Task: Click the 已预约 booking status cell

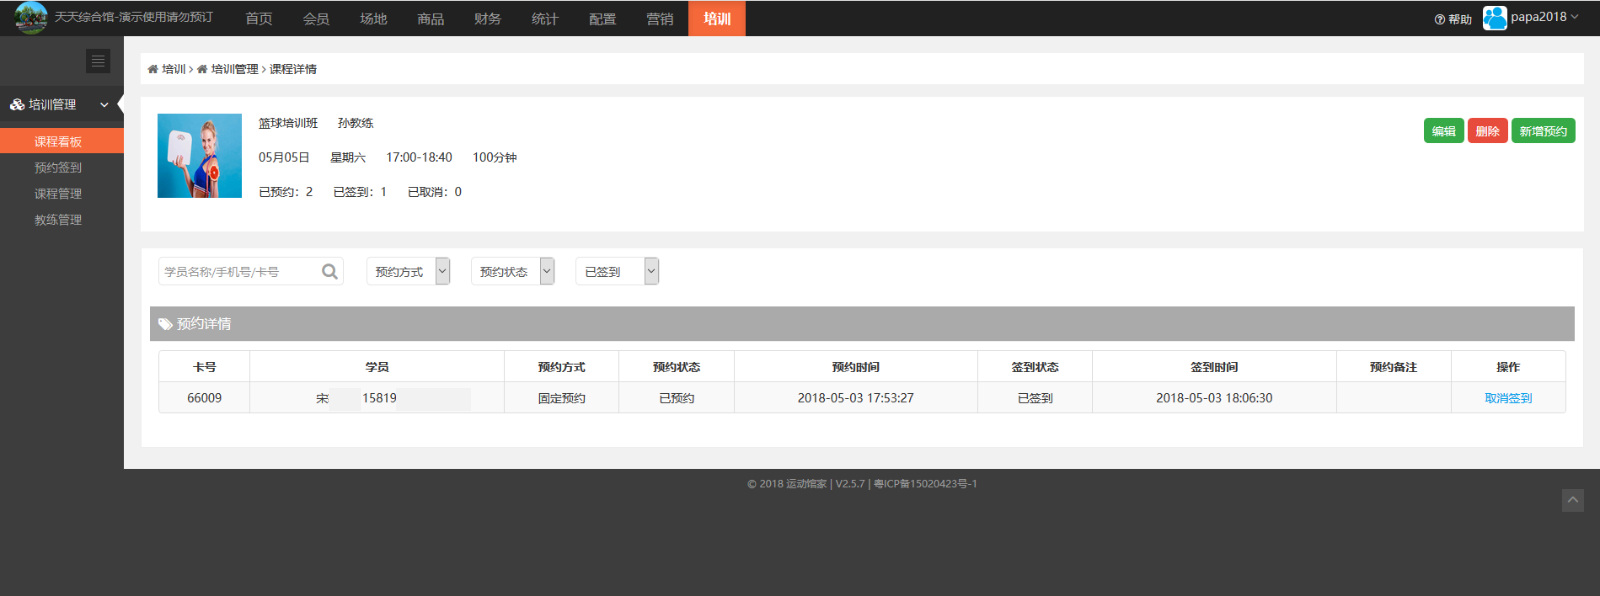Action: pos(677,398)
